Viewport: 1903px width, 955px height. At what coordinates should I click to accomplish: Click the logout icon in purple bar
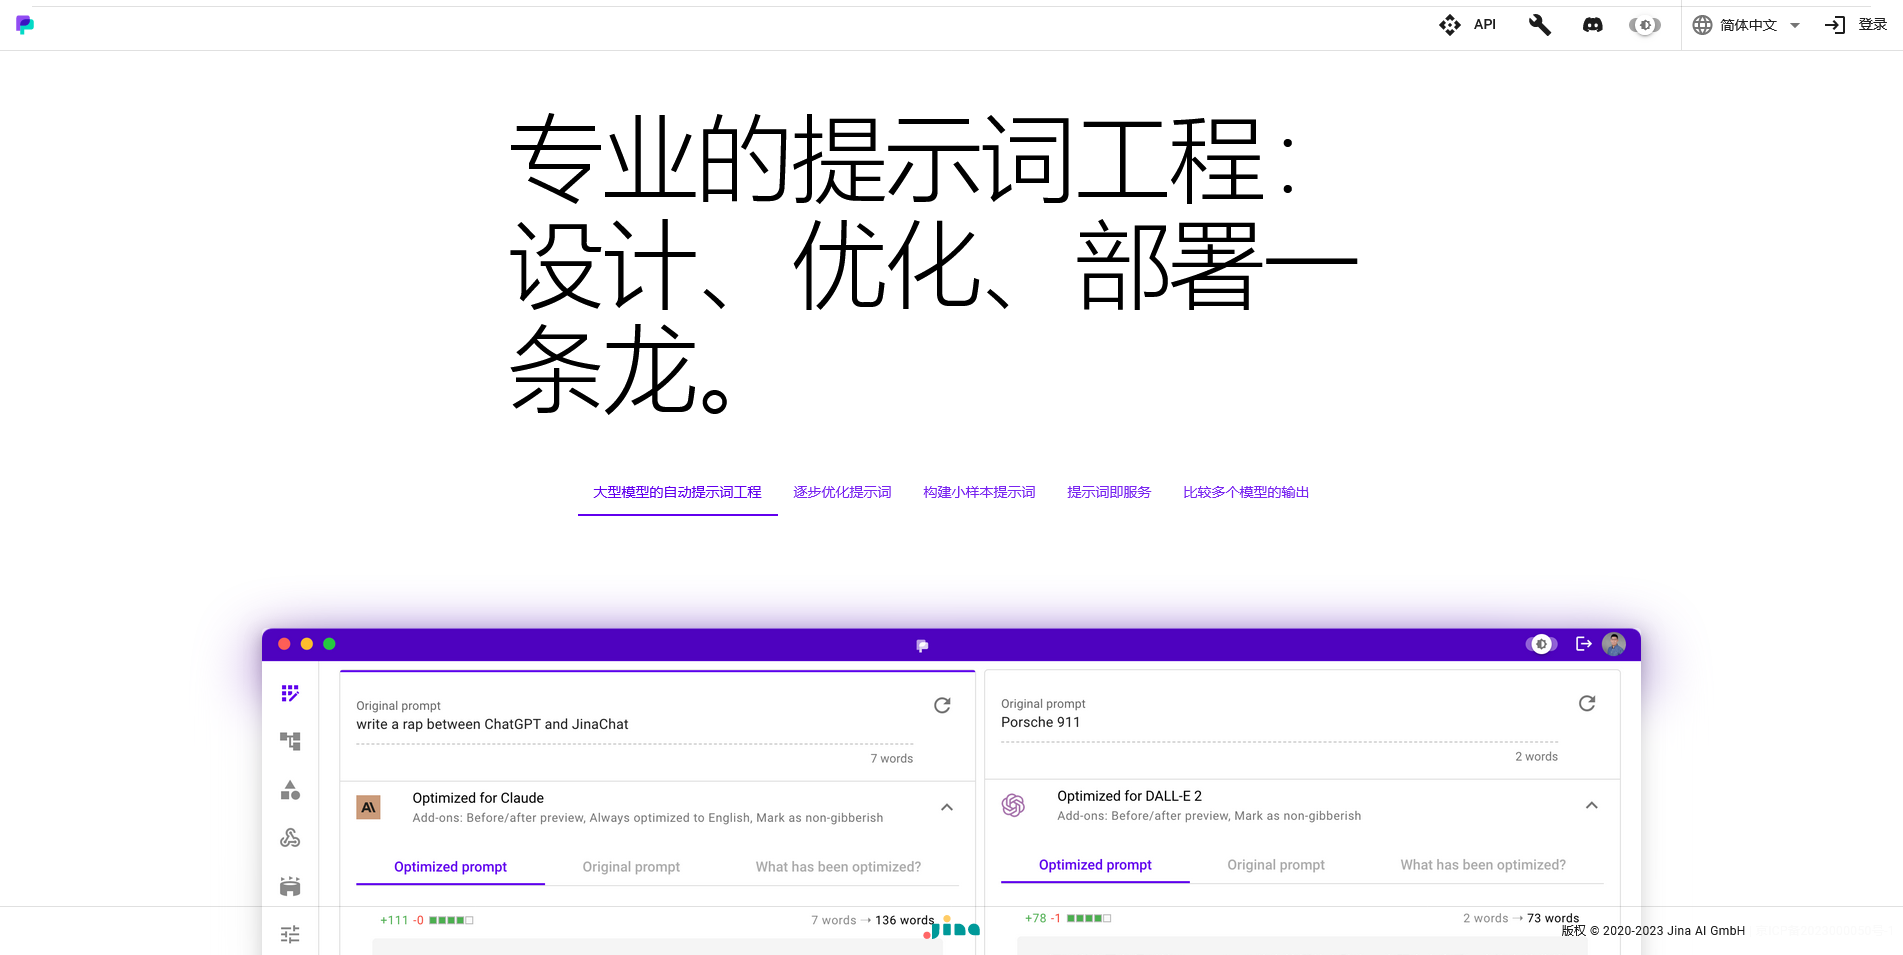pyautogui.click(x=1583, y=644)
